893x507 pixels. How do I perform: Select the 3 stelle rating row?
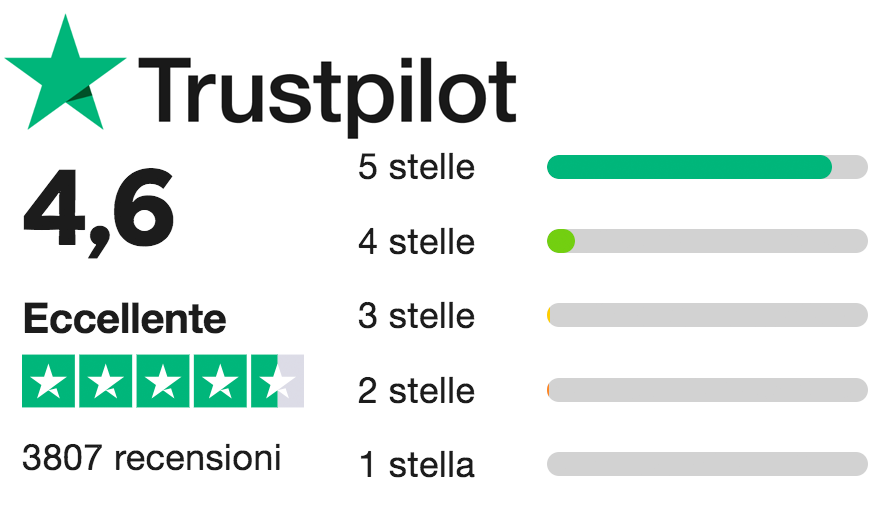[x=416, y=316]
